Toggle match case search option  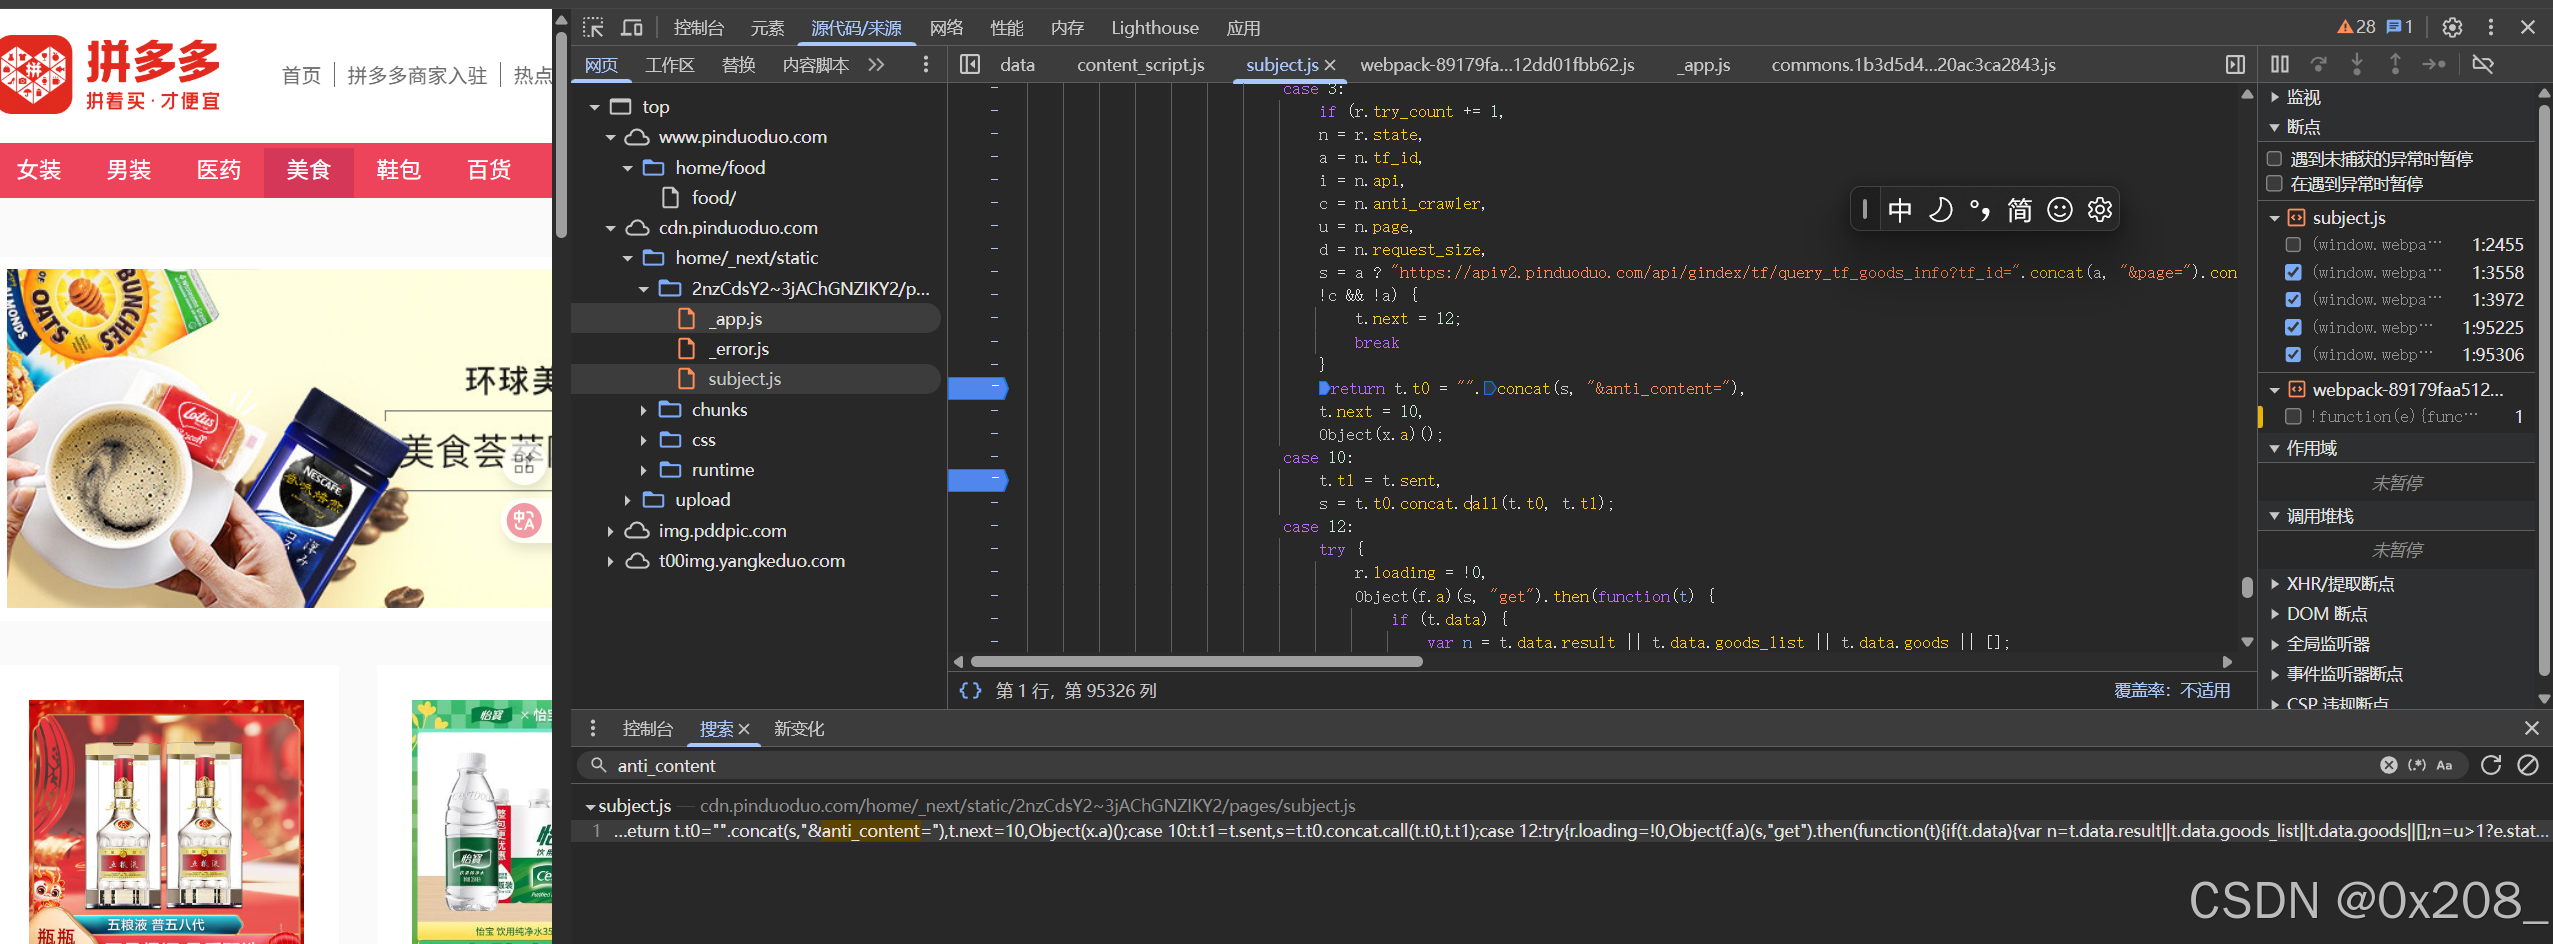(2444, 765)
